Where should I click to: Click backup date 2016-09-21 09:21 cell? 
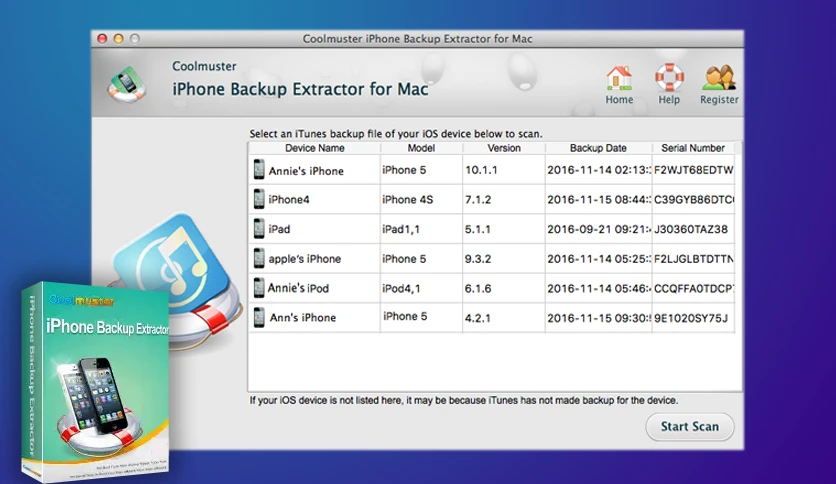598,229
